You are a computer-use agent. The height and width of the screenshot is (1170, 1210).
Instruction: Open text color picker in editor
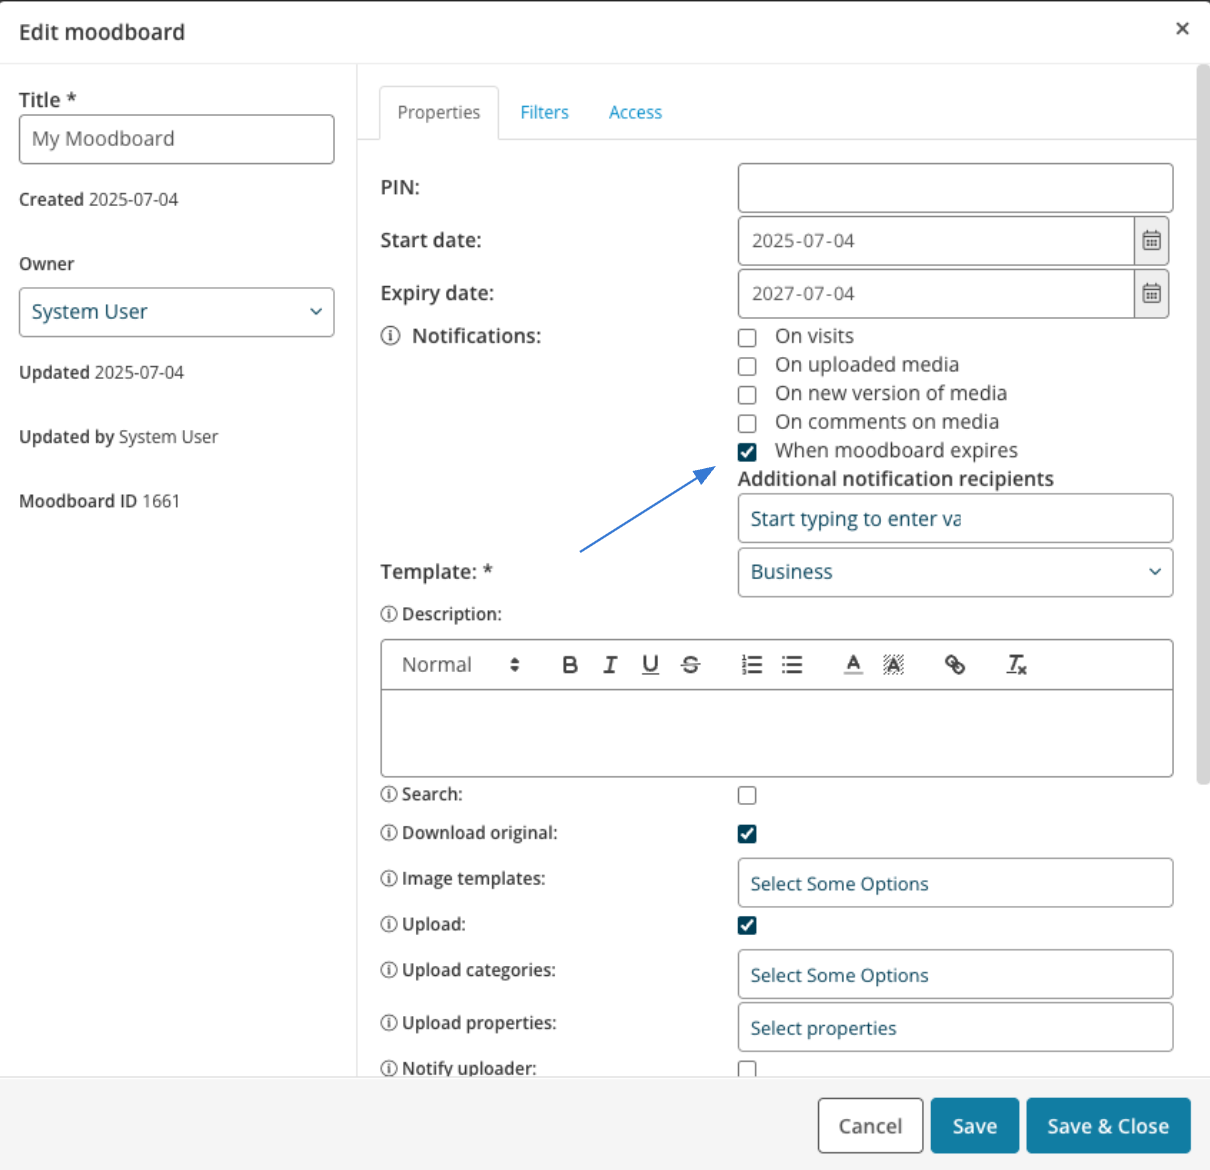(853, 665)
